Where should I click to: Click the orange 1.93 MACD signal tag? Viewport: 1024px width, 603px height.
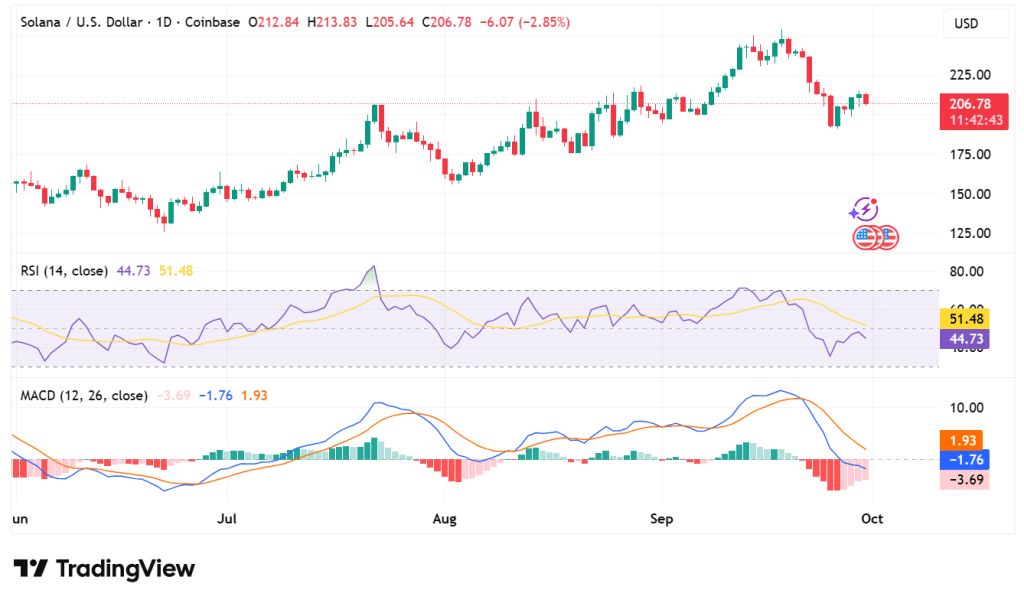[966, 440]
